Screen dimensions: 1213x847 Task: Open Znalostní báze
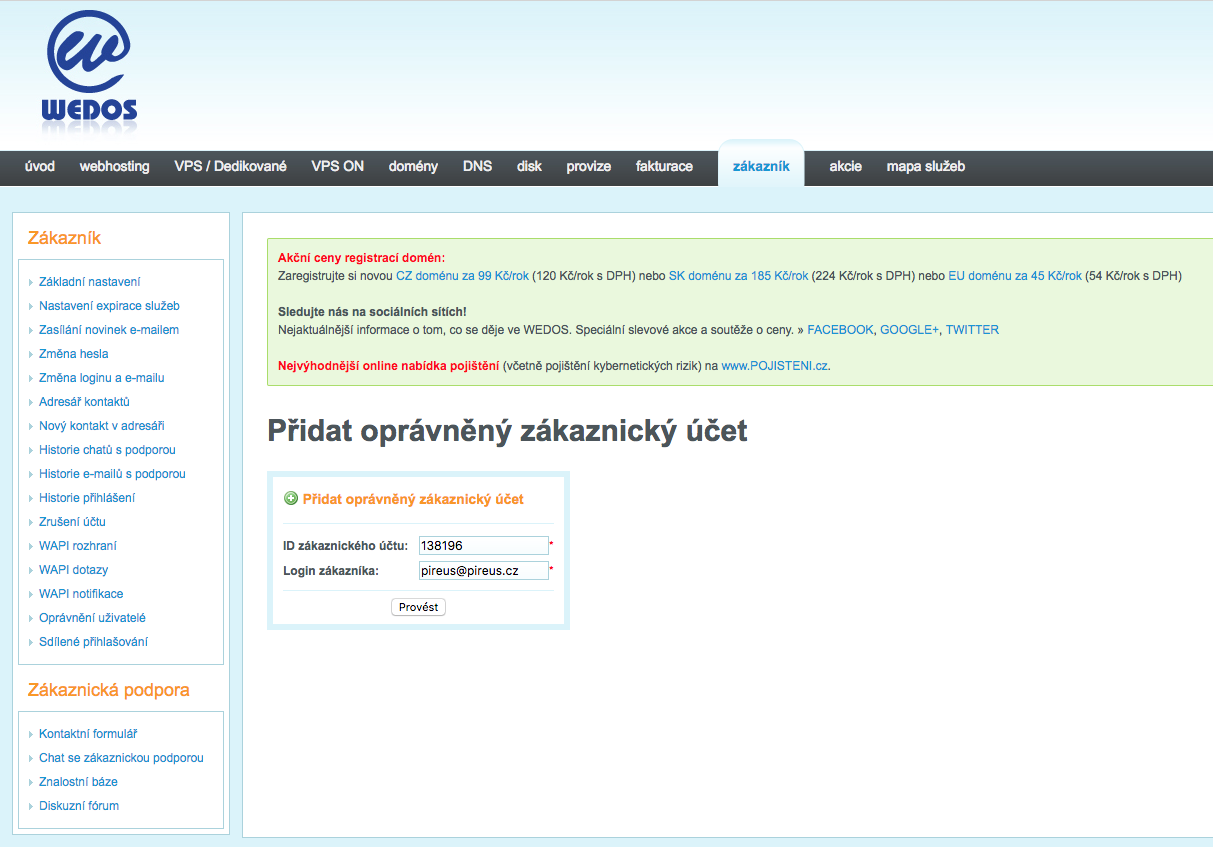[78, 782]
